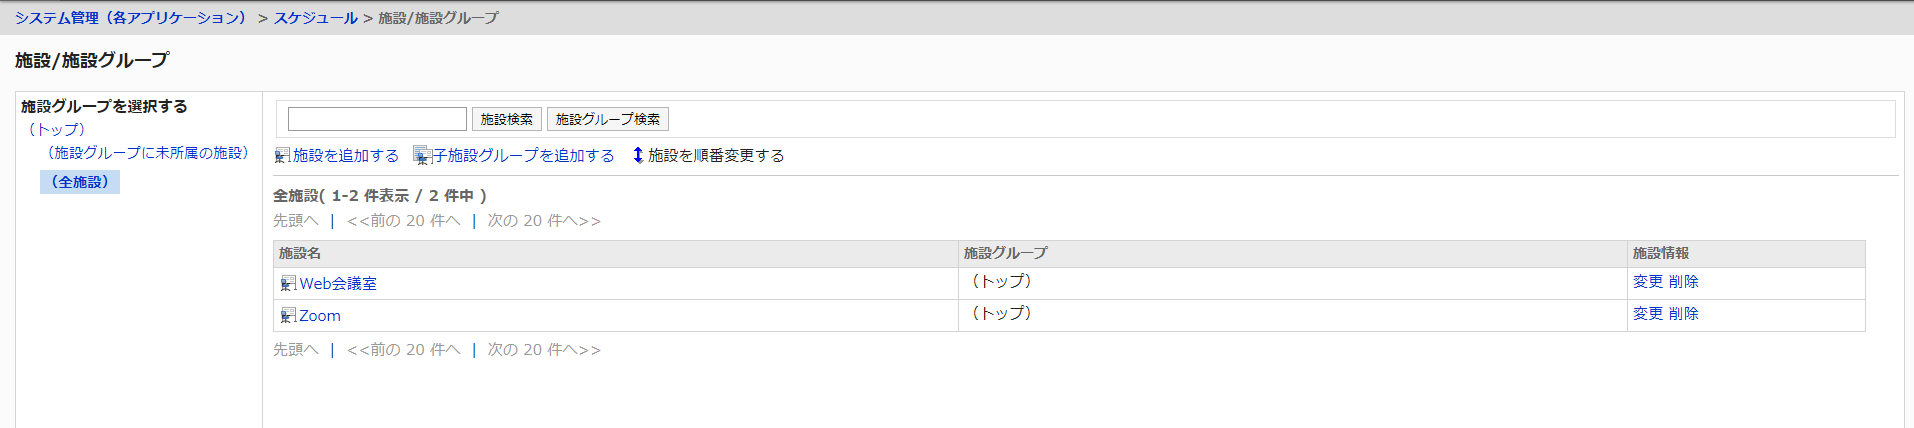
Task: Go to システム管理（各アプリケーション） breadcrumb
Action: (130, 18)
